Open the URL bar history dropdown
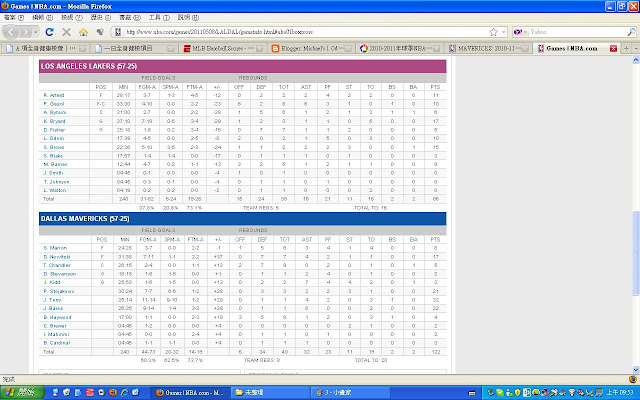Viewport: 640px width, 400px height. pyautogui.click(x=504, y=32)
